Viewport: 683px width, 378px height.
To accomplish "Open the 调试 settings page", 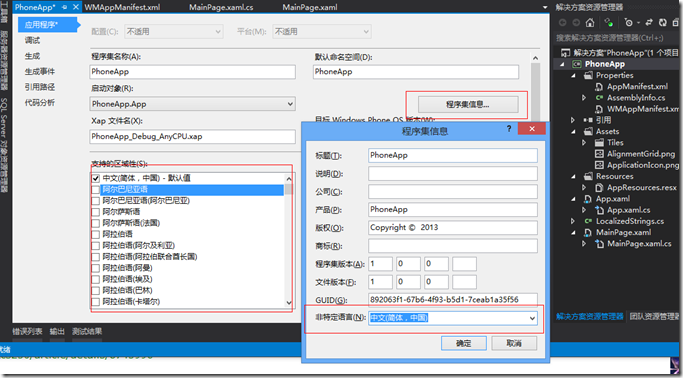I will (32, 40).
